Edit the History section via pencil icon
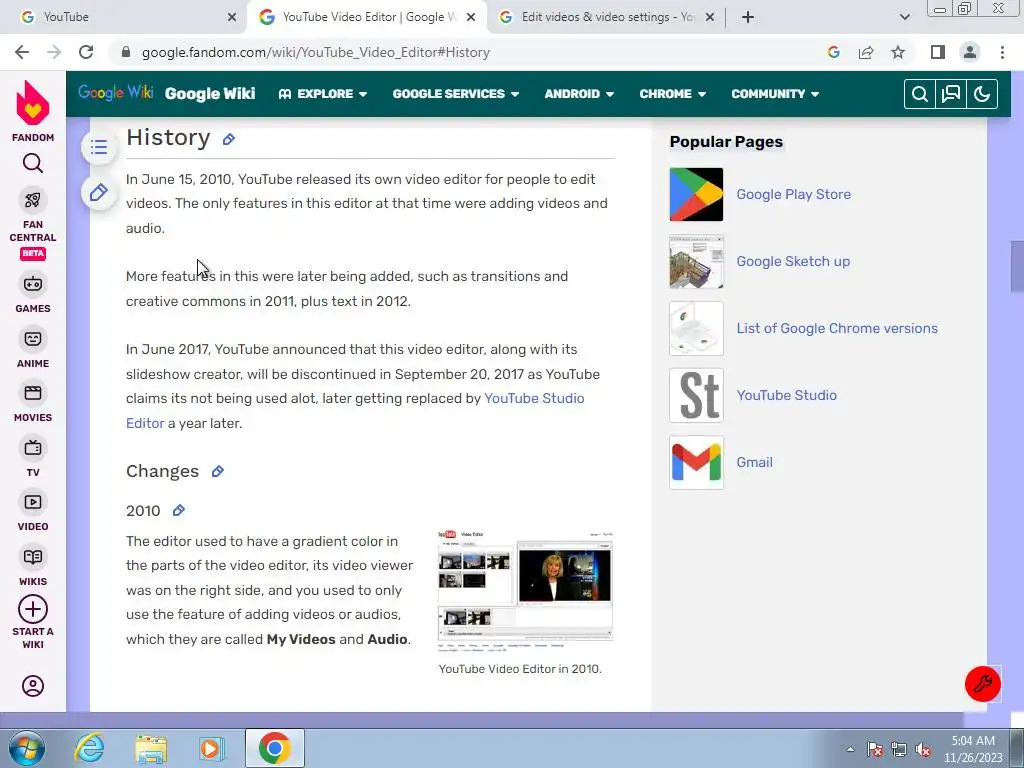This screenshot has width=1024, height=768. click(x=229, y=139)
